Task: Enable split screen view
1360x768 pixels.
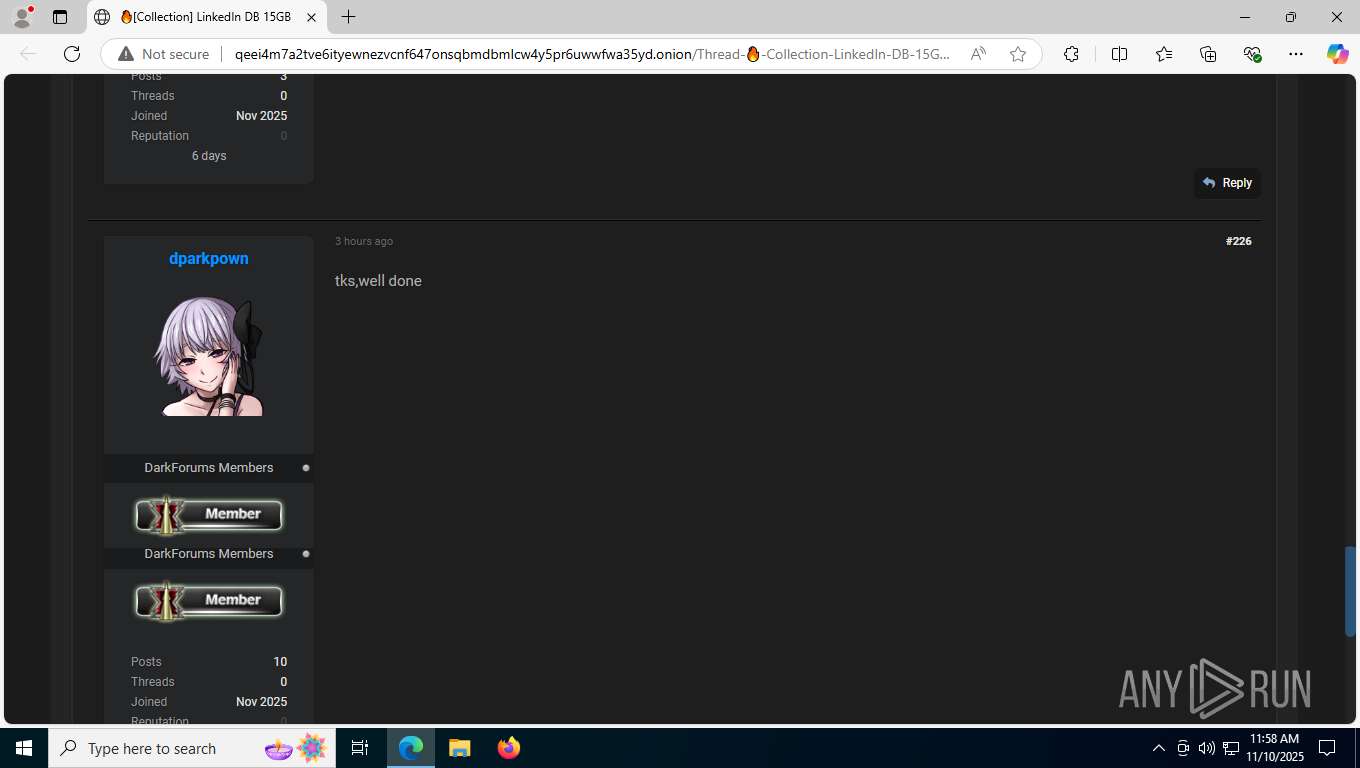Action: 1120,54
